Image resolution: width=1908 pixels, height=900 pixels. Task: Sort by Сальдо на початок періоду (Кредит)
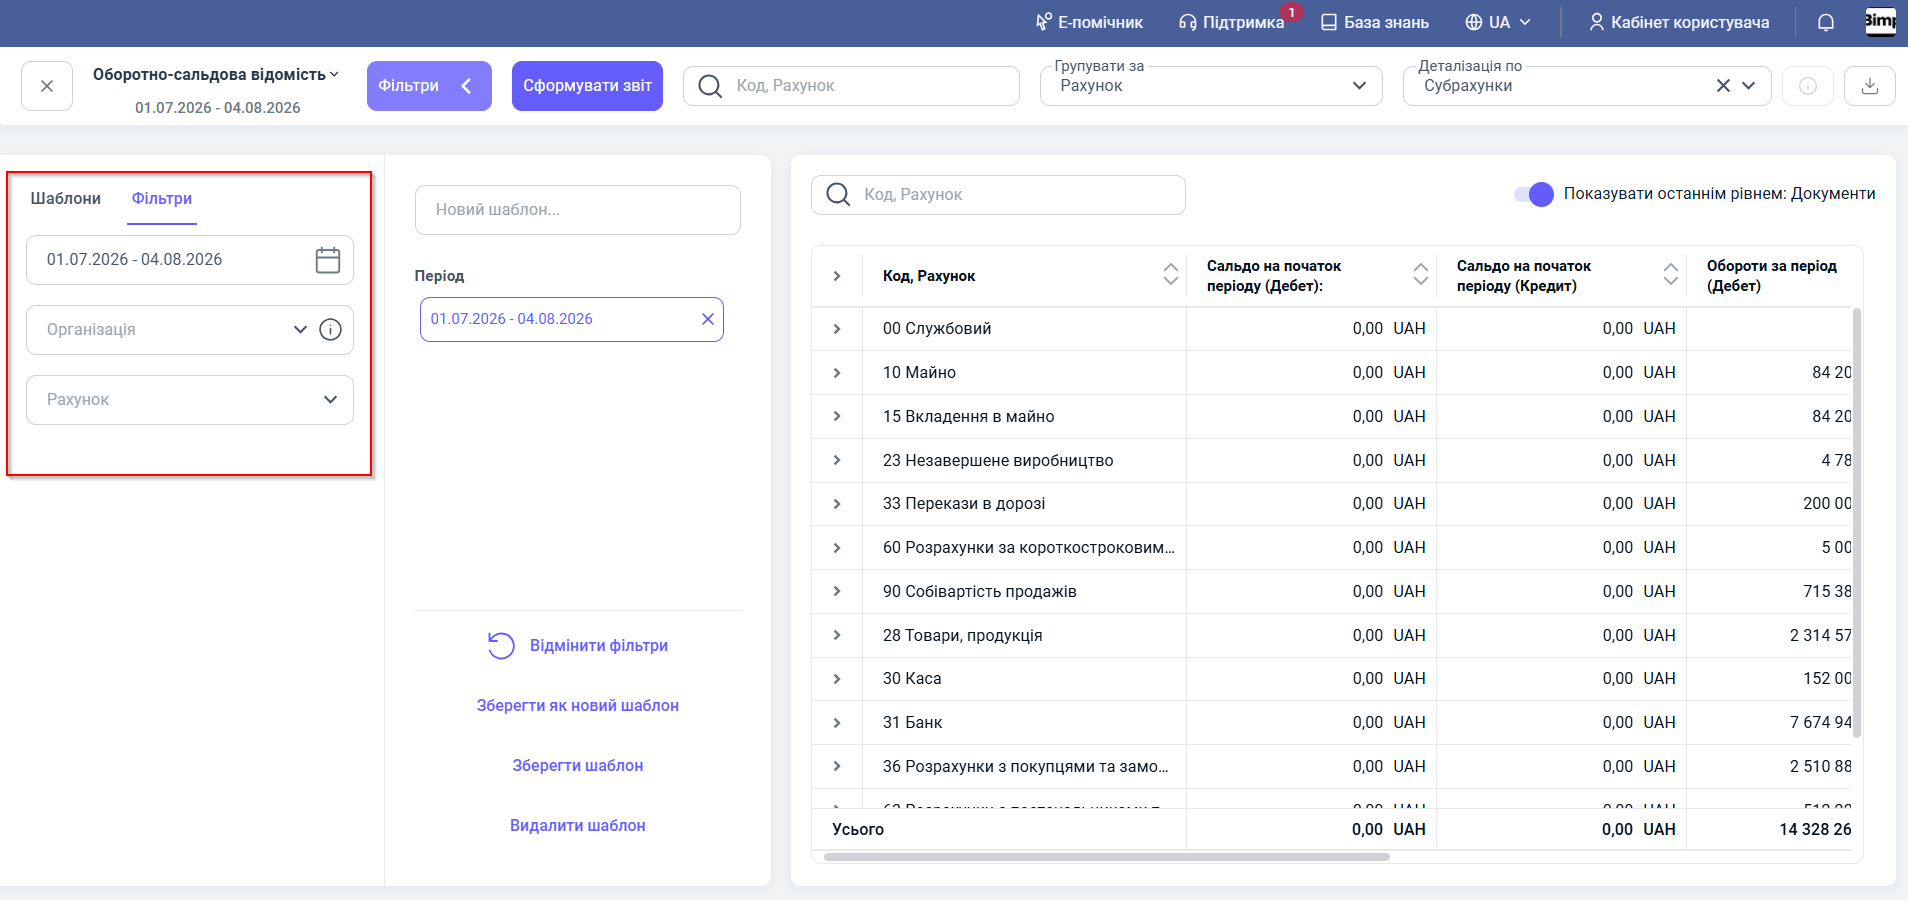pyautogui.click(x=1670, y=274)
